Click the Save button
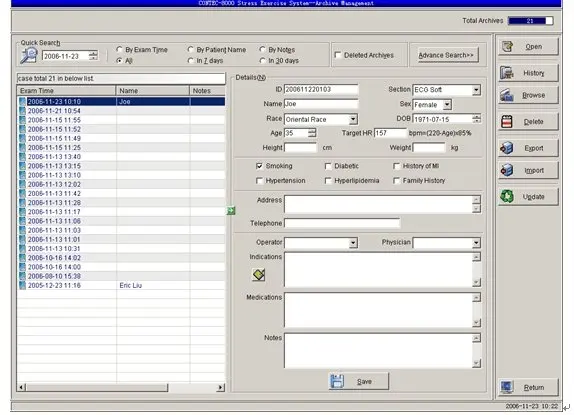Image resolution: width=574 pixels, height=415 pixels. click(359, 381)
